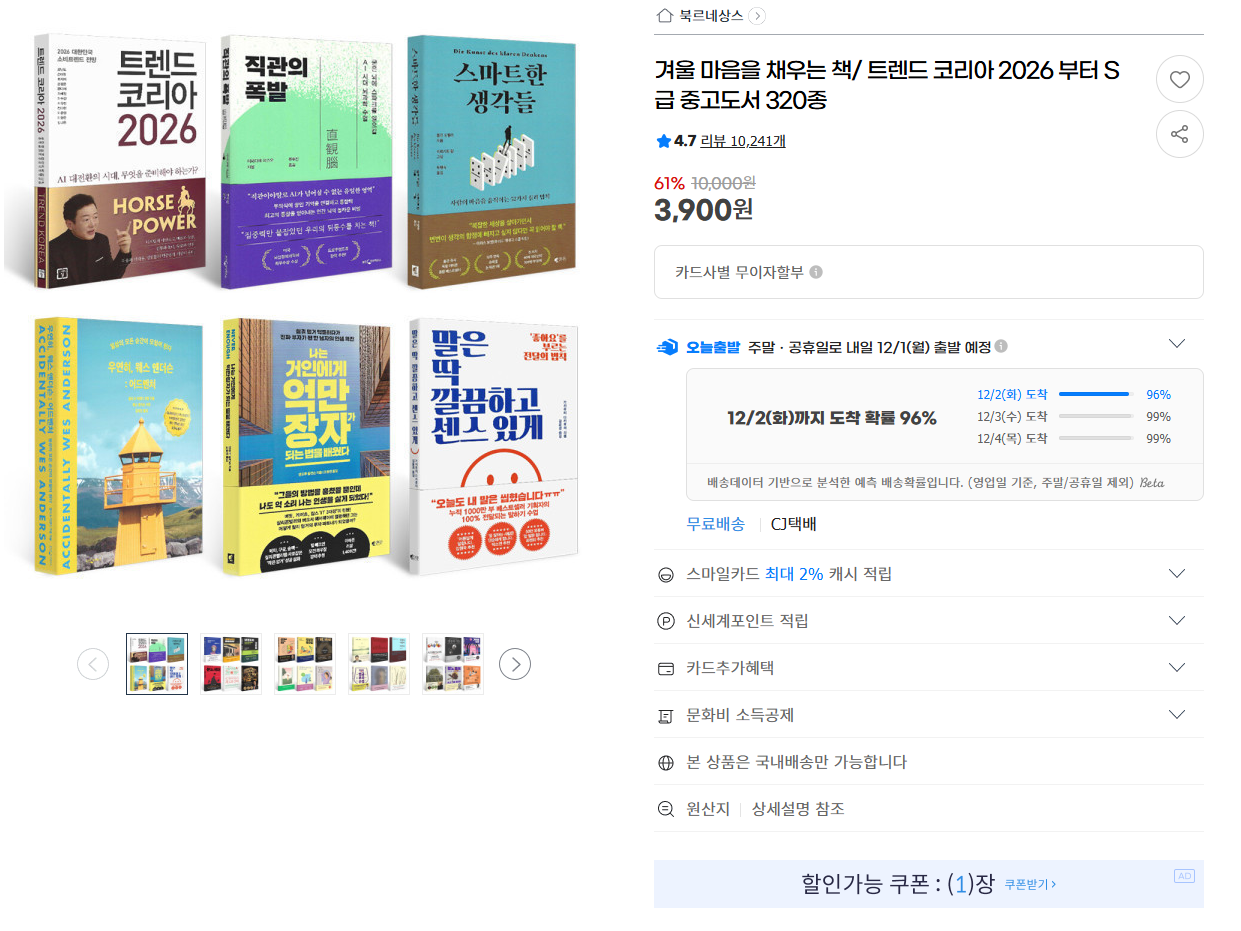Open the 북르네상스 store home icon
1241x931 pixels.
[664, 15]
